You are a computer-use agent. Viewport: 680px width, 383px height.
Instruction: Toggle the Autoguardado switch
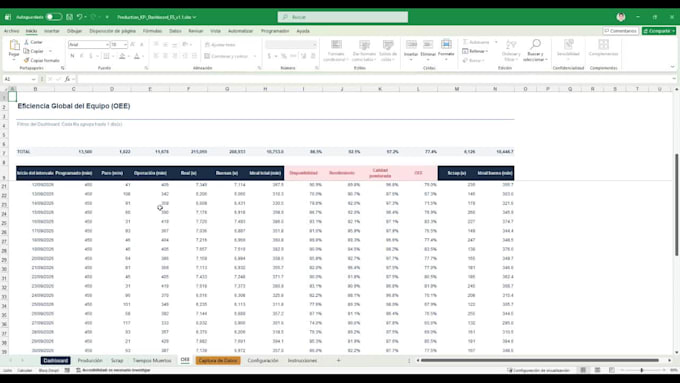tap(54, 17)
